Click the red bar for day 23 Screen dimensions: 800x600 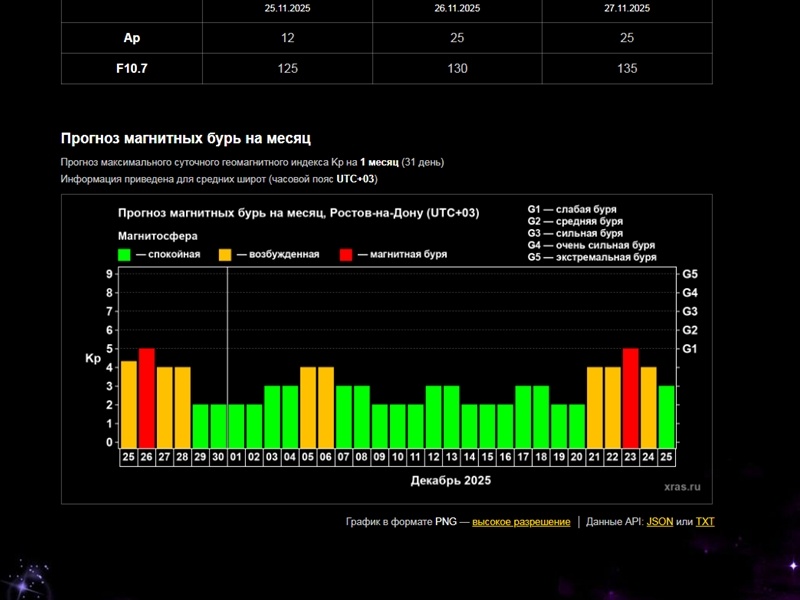coord(631,398)
